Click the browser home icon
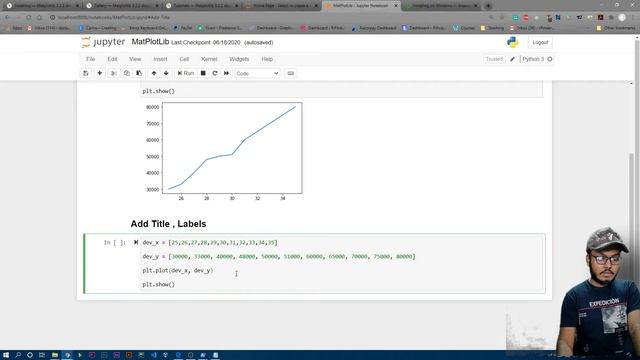640x360 pixels. click(39, 17)
